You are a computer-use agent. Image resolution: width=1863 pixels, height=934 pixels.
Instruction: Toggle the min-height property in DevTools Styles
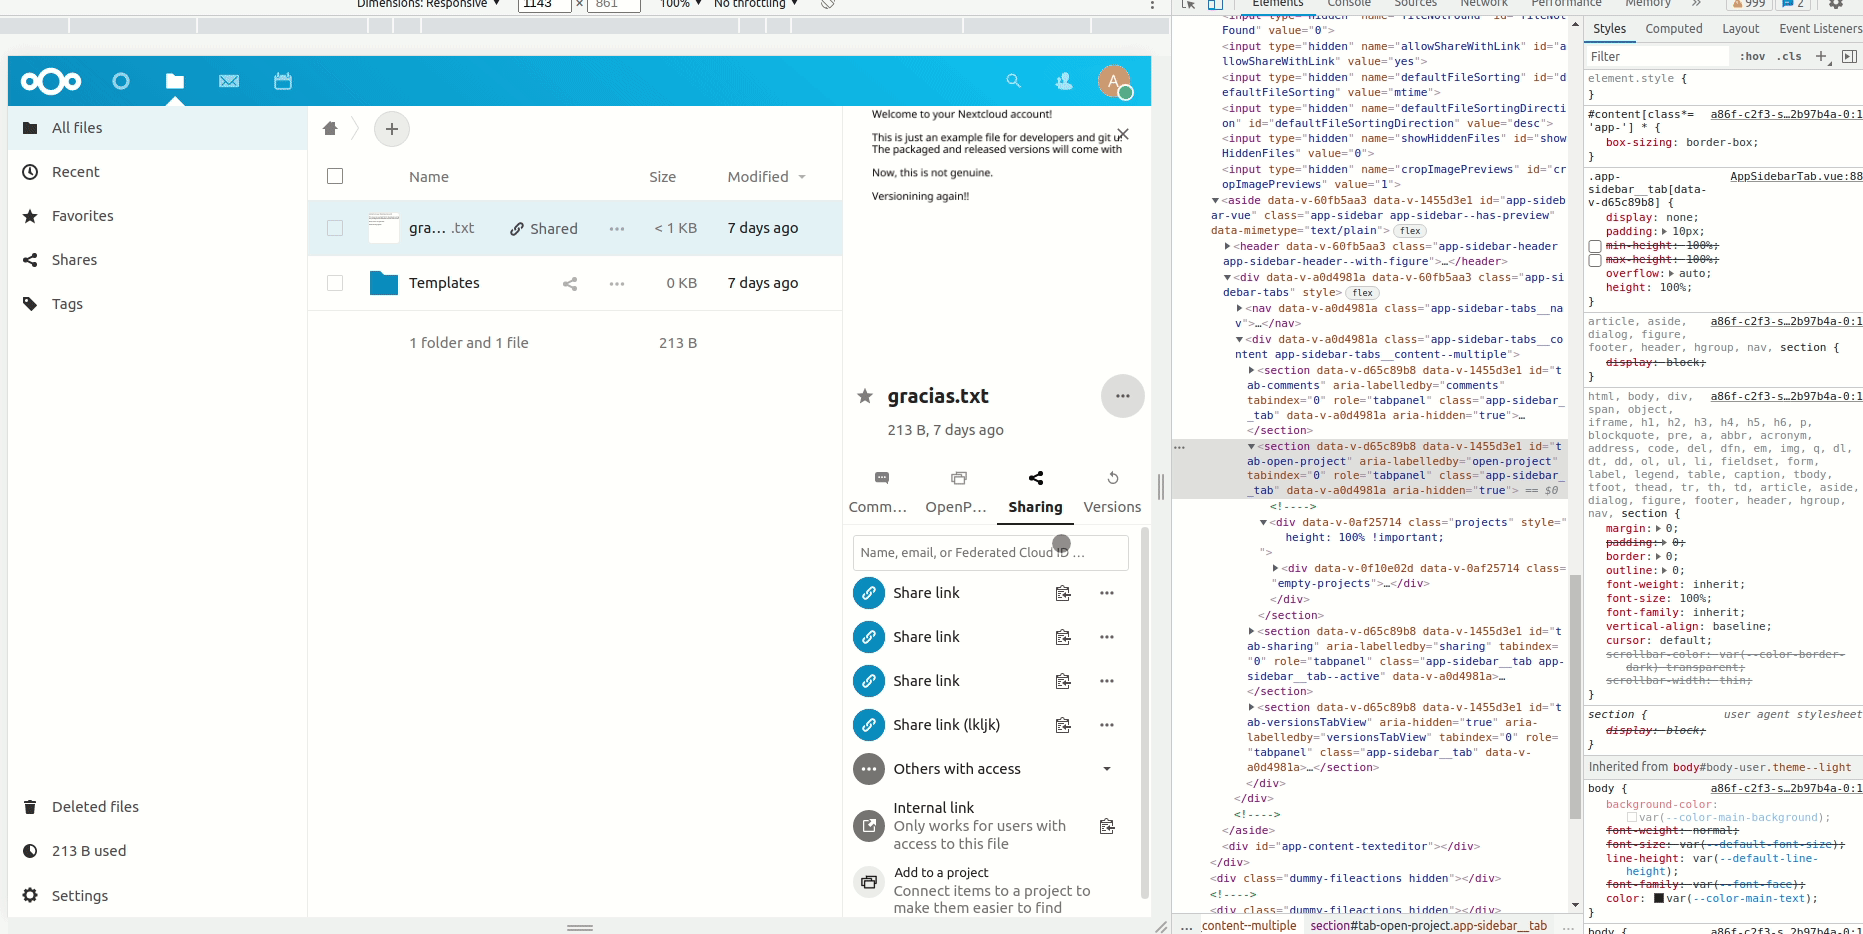[x=1596, y=245]
